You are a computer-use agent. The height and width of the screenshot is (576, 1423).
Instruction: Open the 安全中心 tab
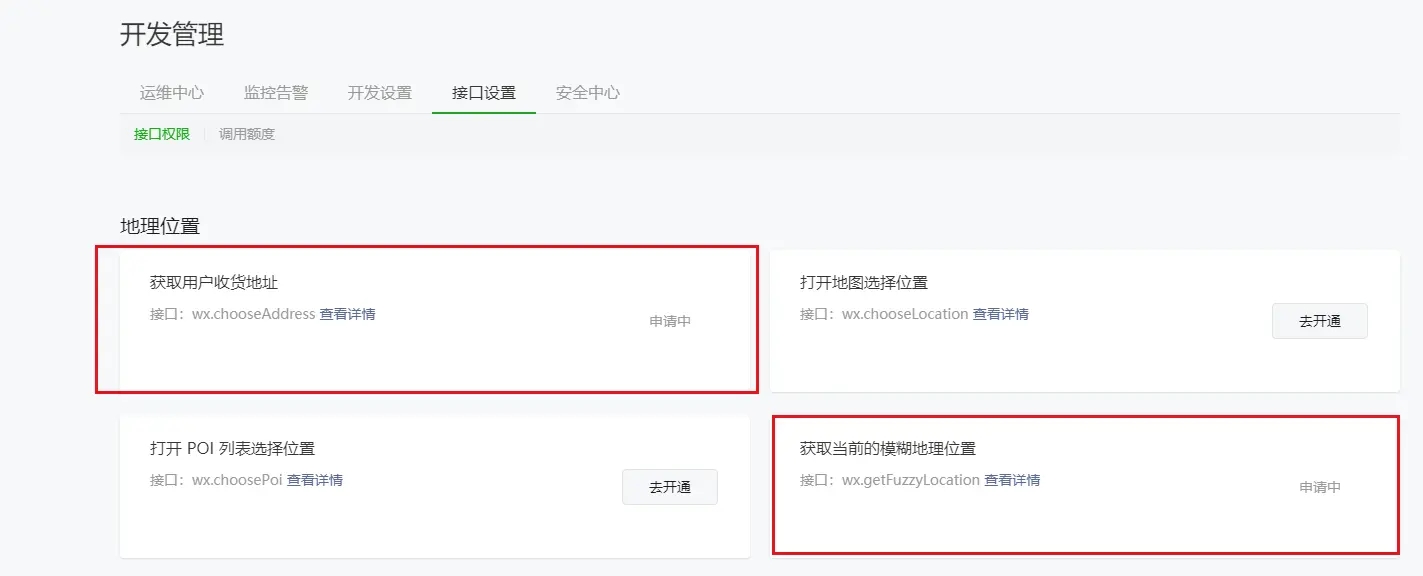(x=588, y=93)
